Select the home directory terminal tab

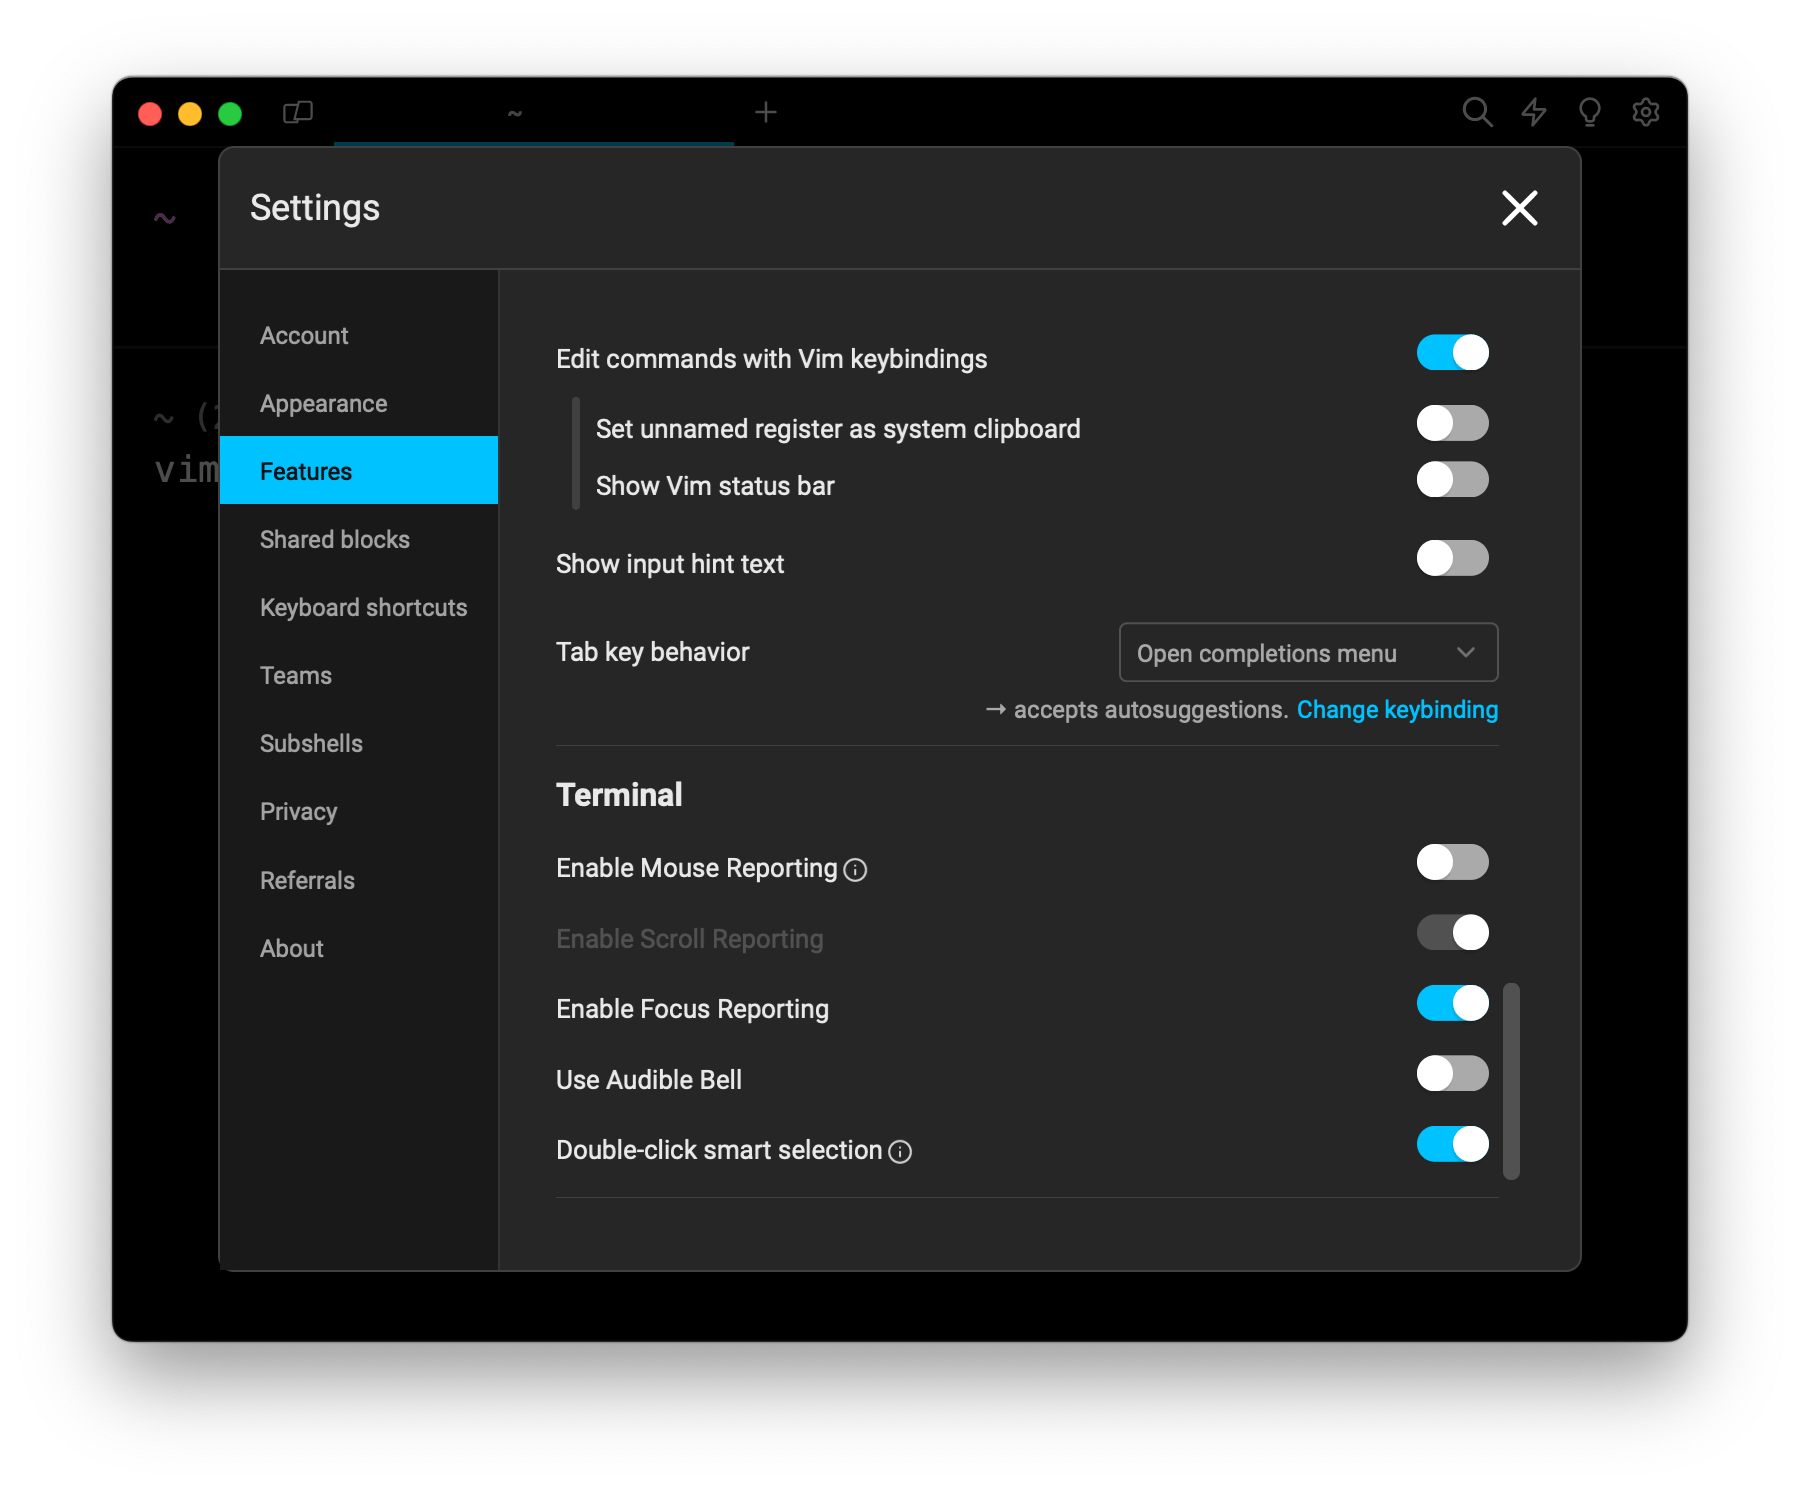point(515,113)
